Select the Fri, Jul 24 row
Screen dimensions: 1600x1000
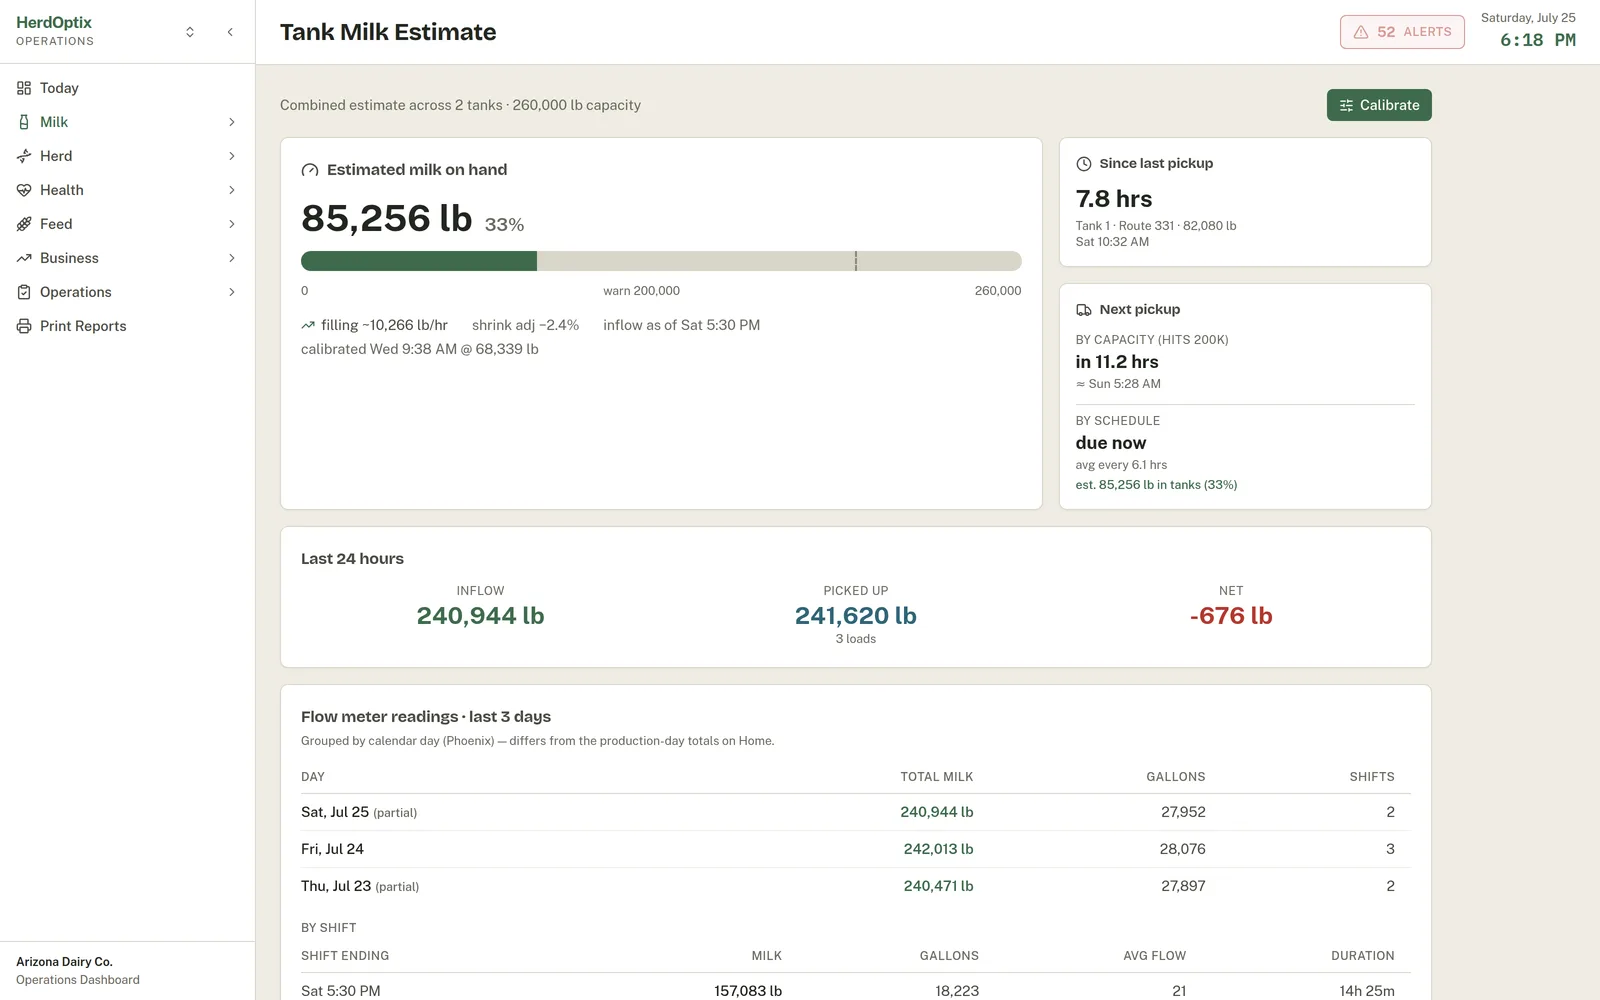click(856, 849)
